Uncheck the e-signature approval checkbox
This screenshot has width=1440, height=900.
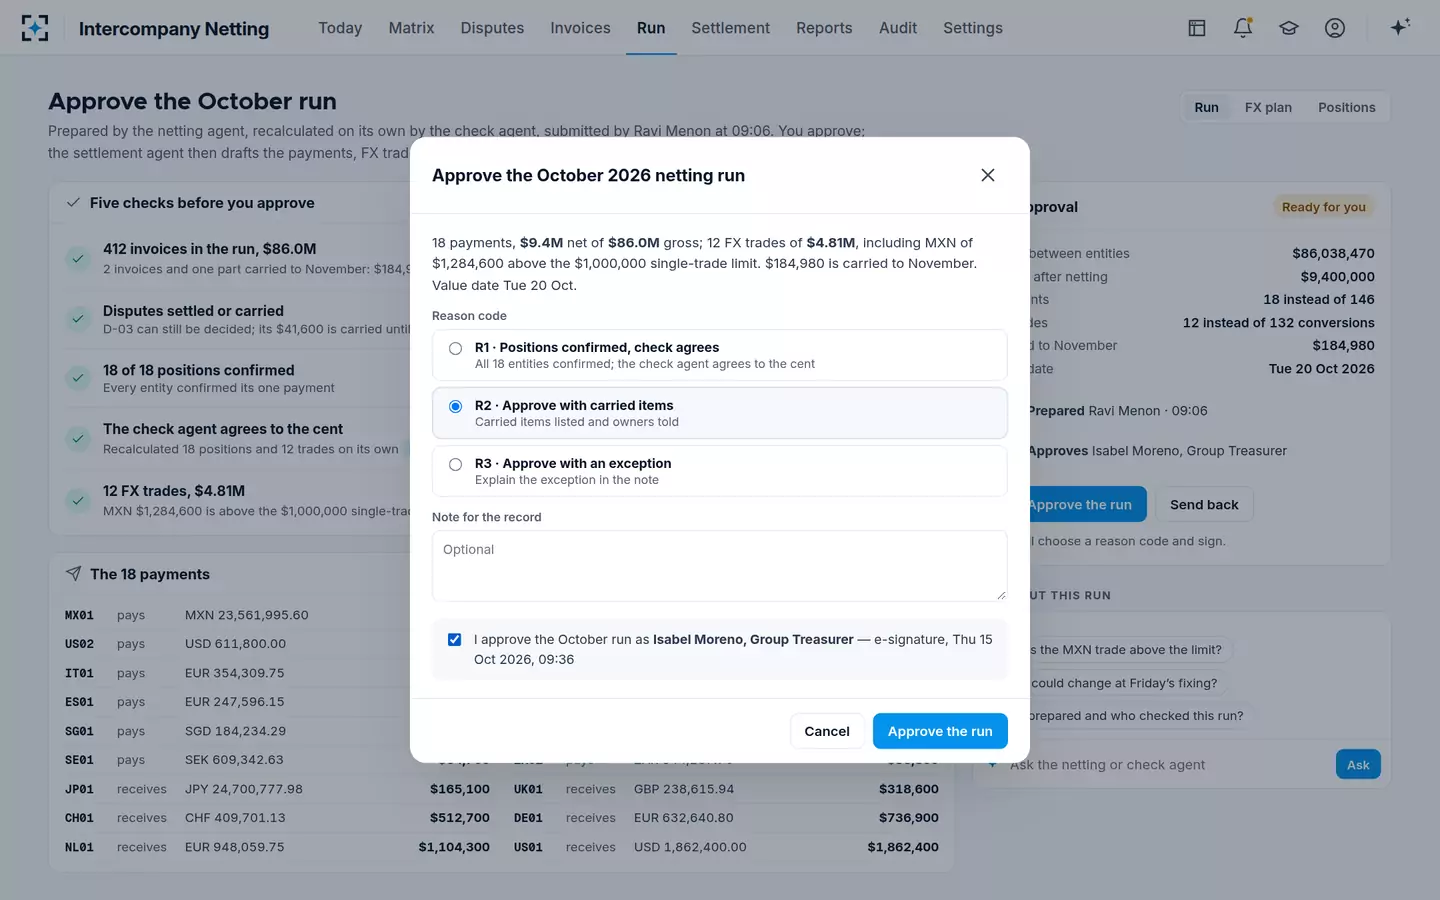tap(454, 639)
